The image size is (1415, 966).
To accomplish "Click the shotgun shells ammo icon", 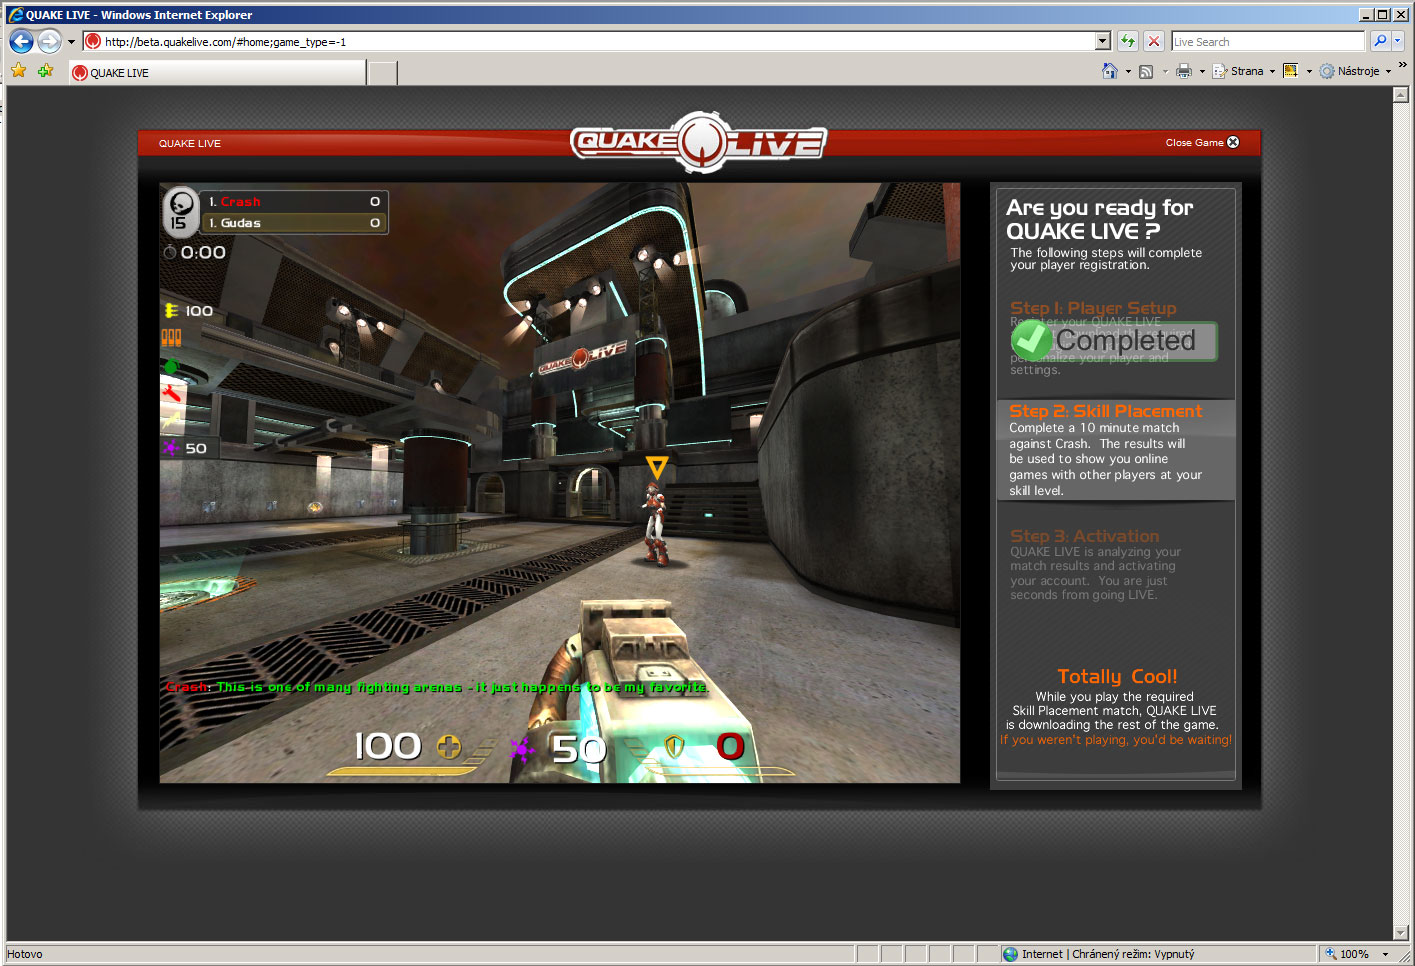I will pyautogui.click(x=172, y=338).
